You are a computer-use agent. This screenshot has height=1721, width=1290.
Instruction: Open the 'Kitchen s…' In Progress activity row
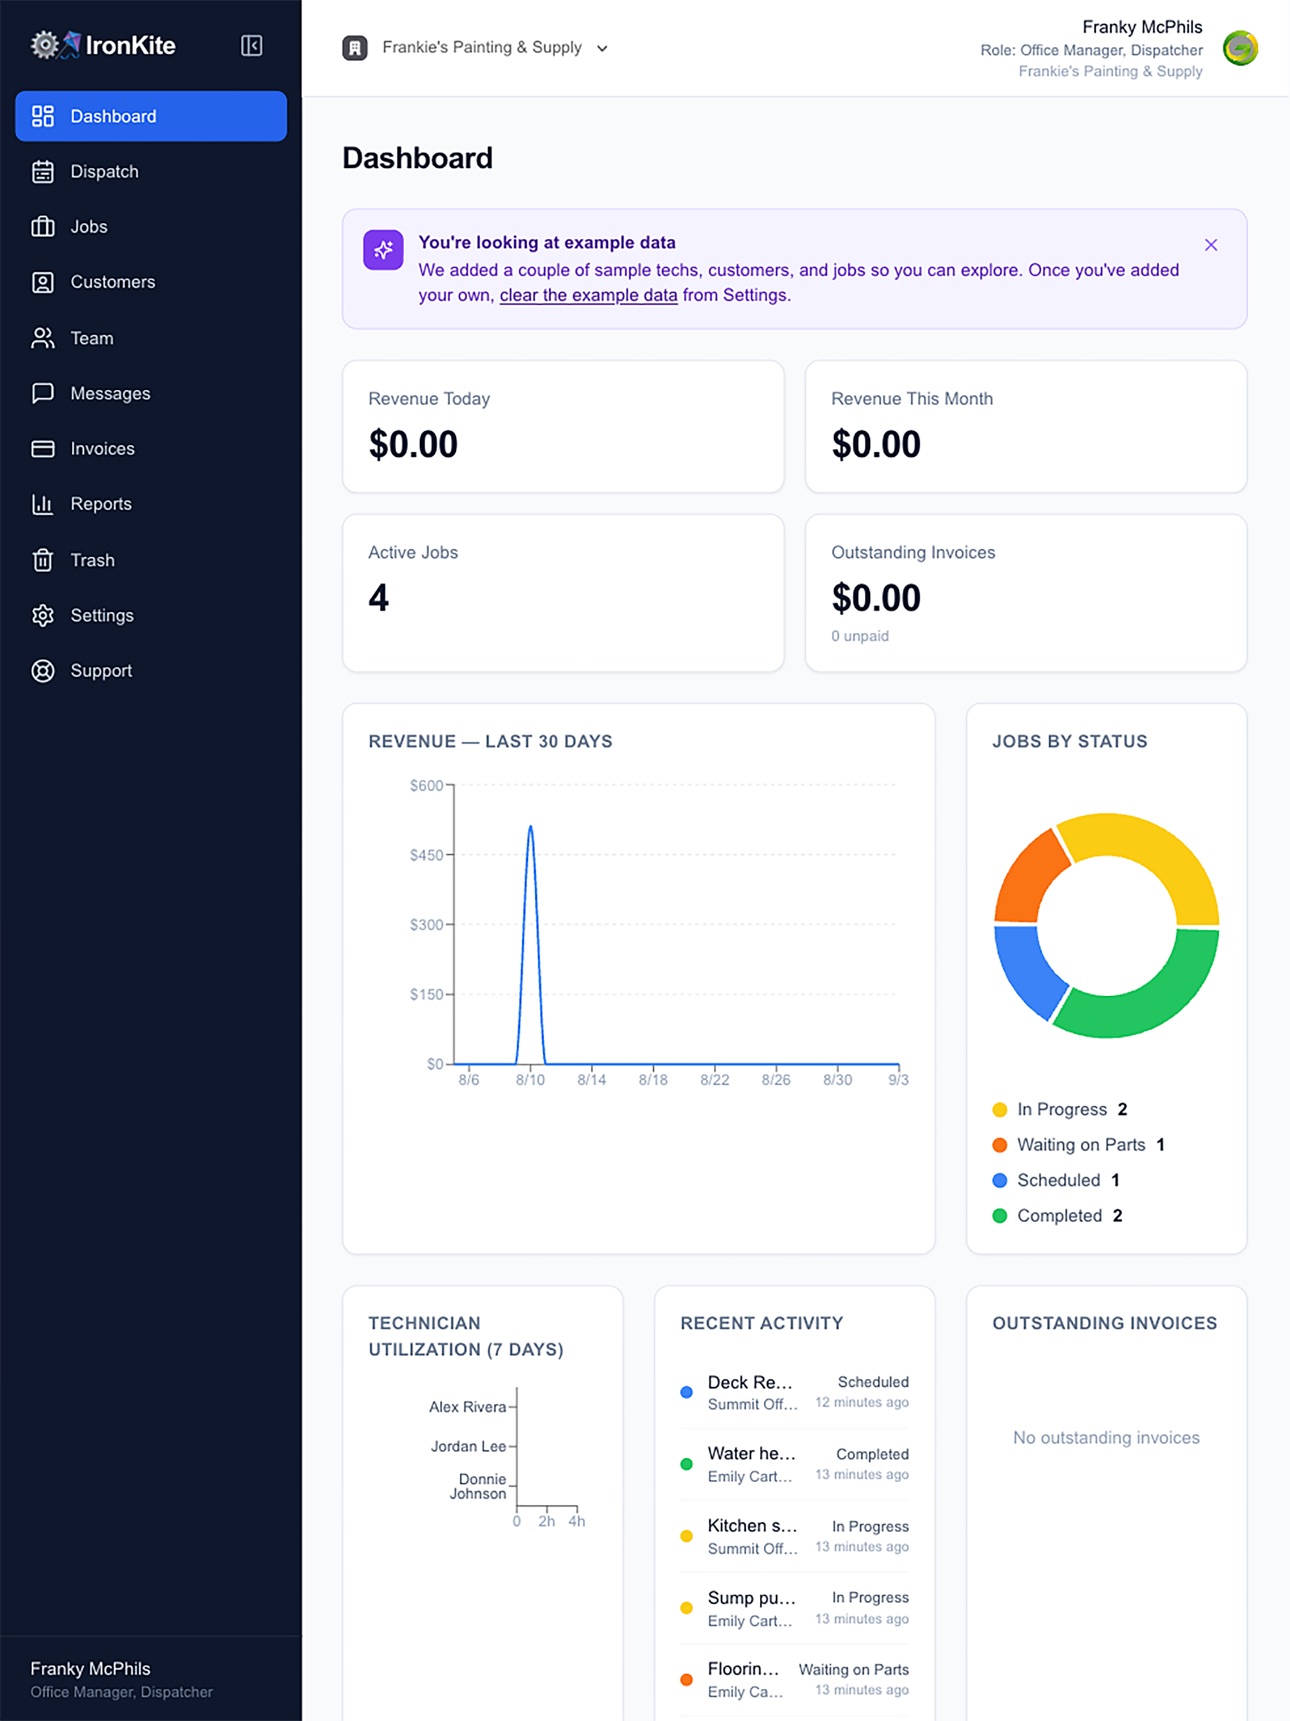(x=794, y=1536)
